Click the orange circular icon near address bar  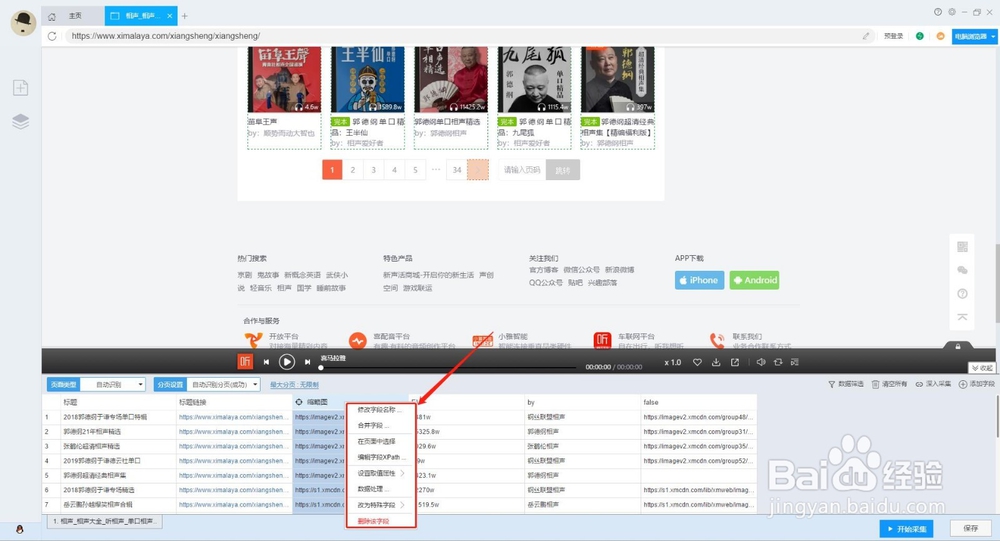coord(940,36)
